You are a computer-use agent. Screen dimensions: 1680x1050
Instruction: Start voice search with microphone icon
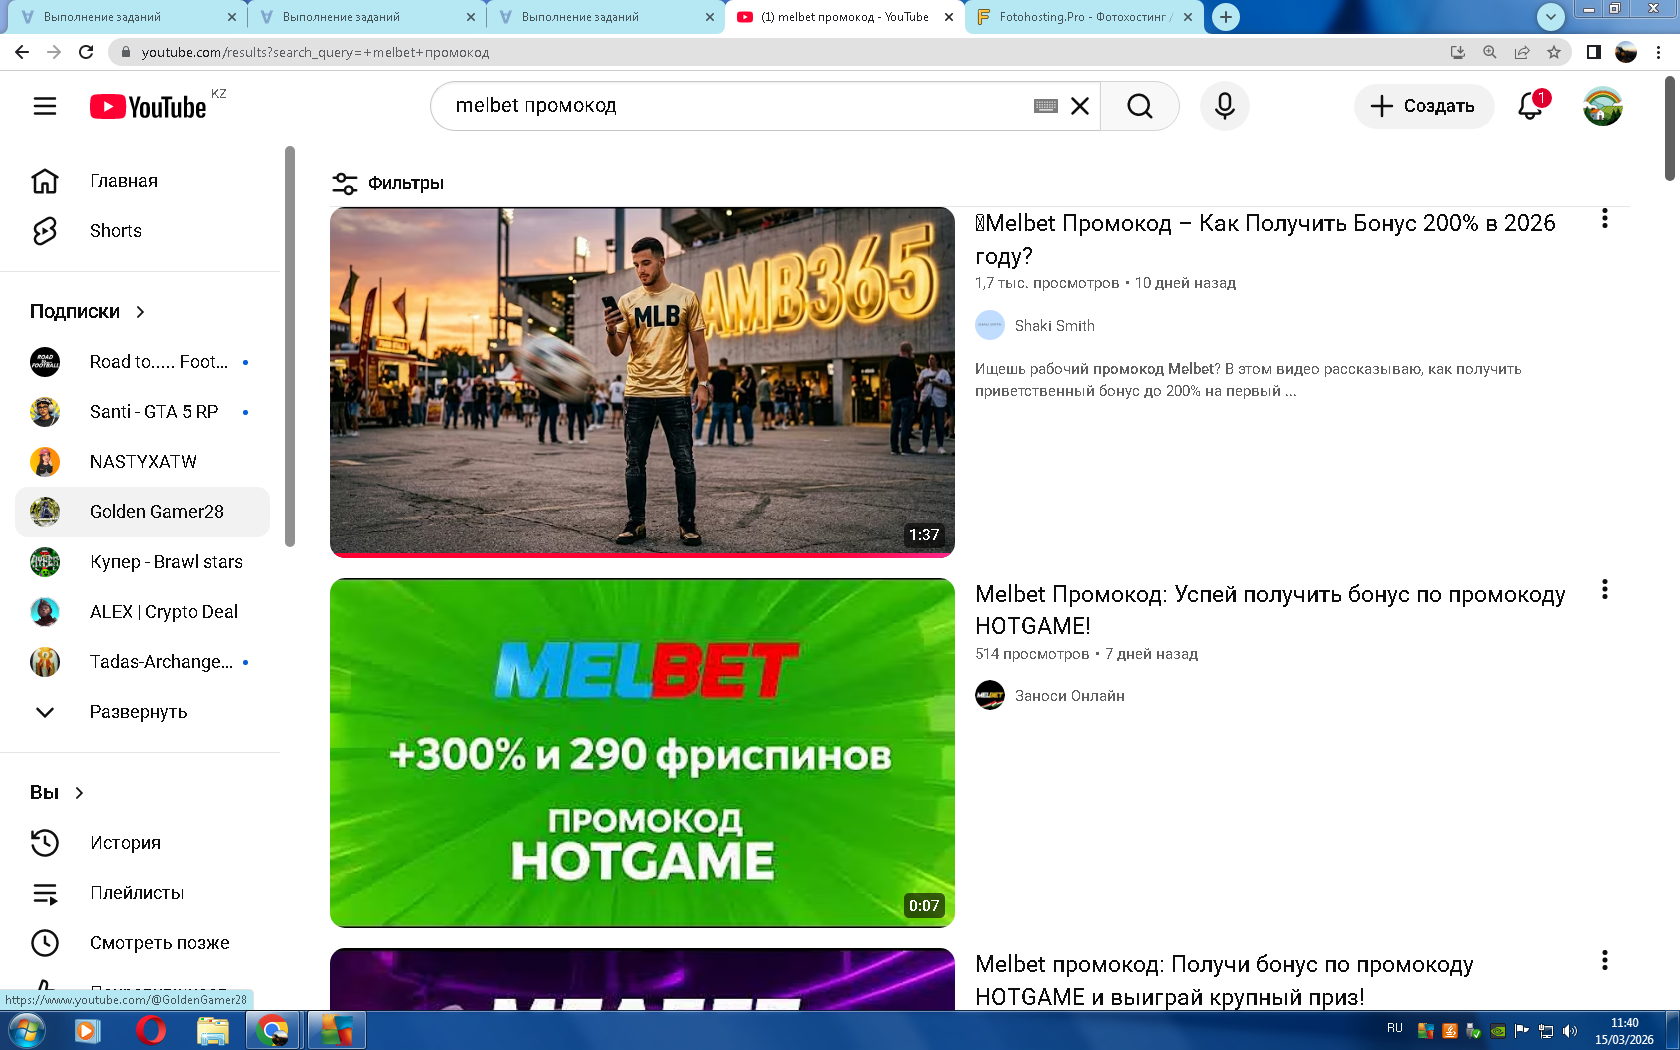click(x=1224, y=106)
